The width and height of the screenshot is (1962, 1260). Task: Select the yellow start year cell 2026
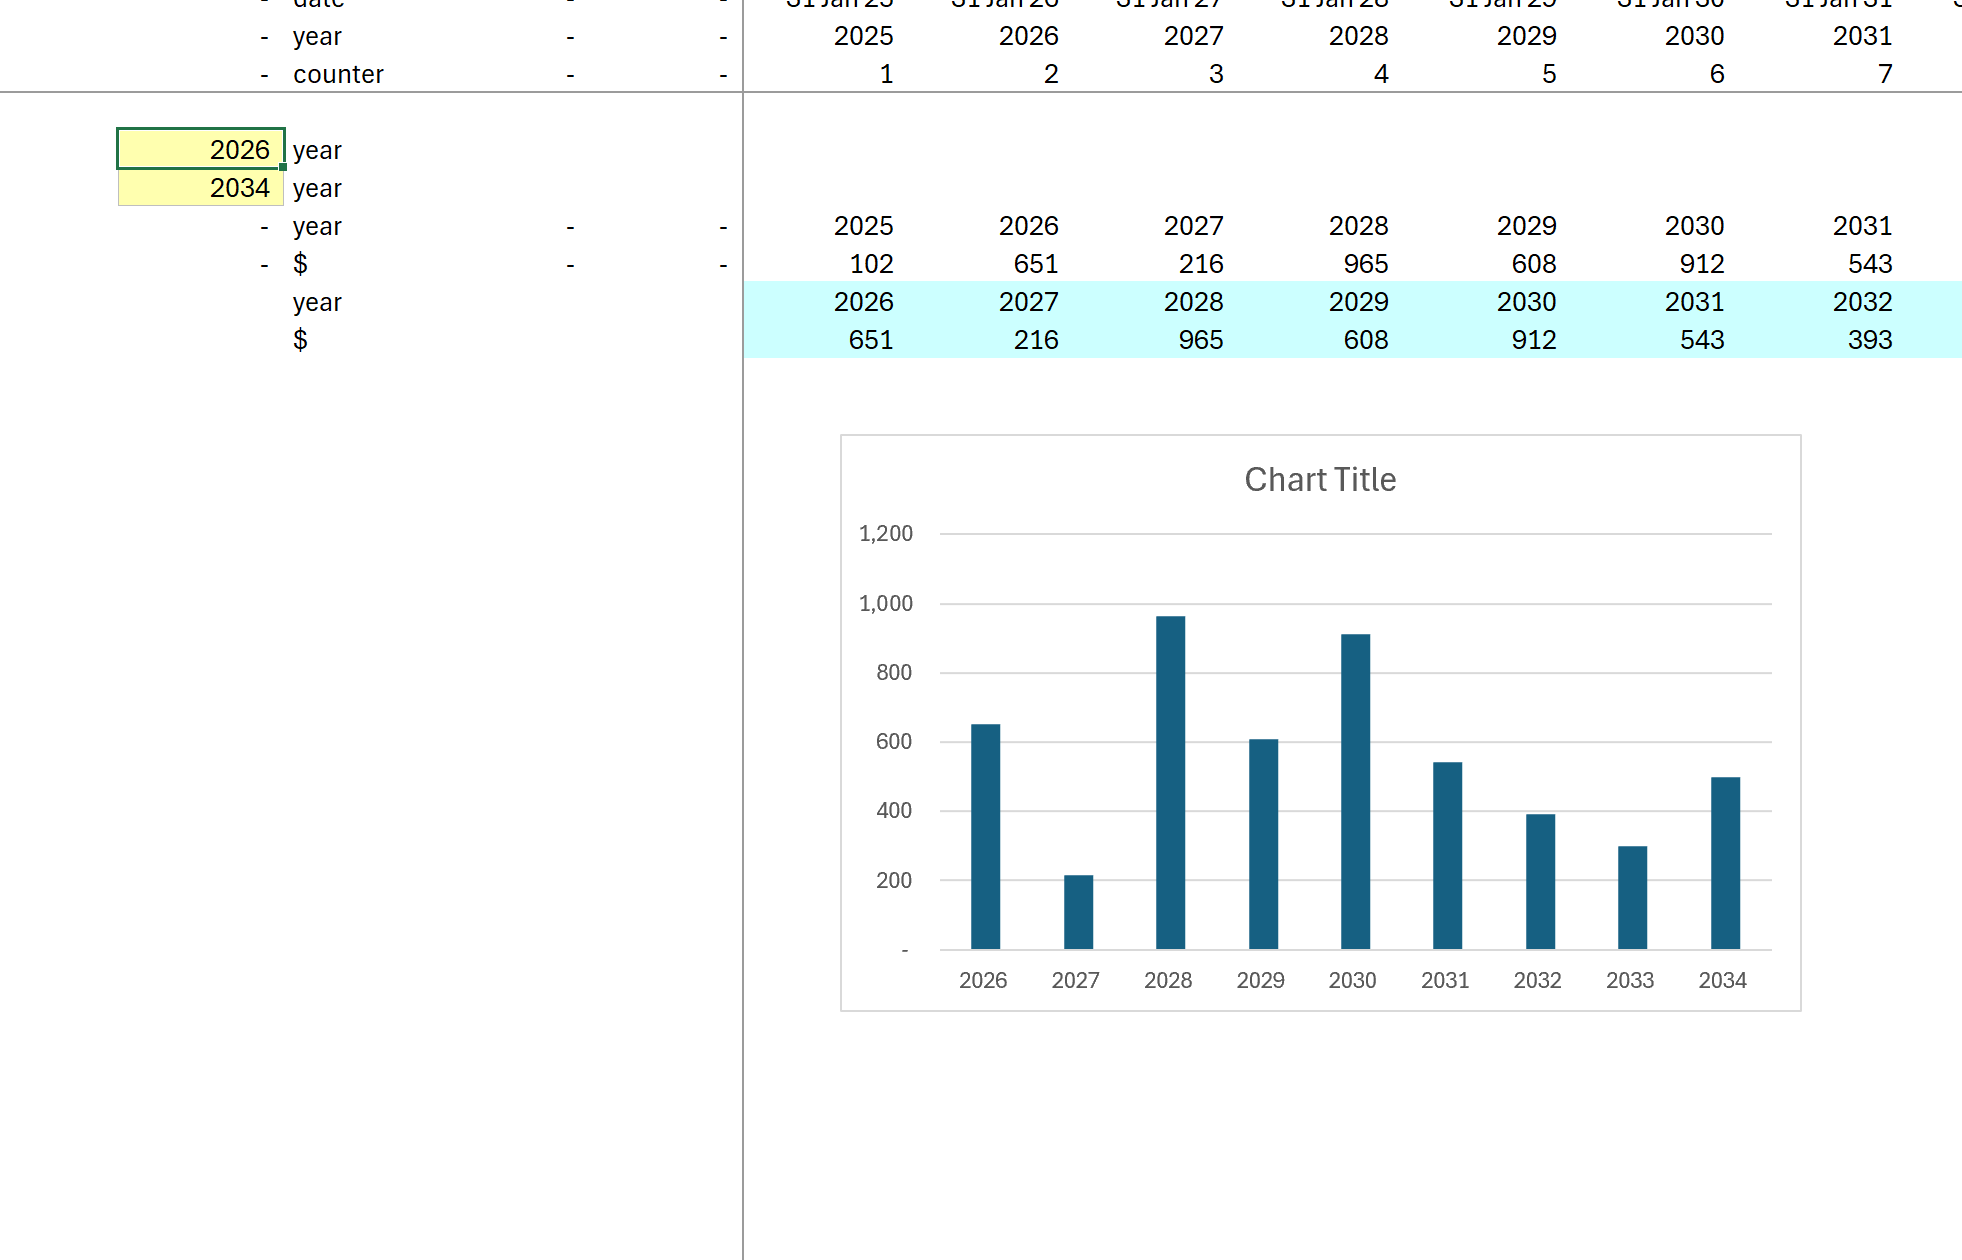[200, 149]
